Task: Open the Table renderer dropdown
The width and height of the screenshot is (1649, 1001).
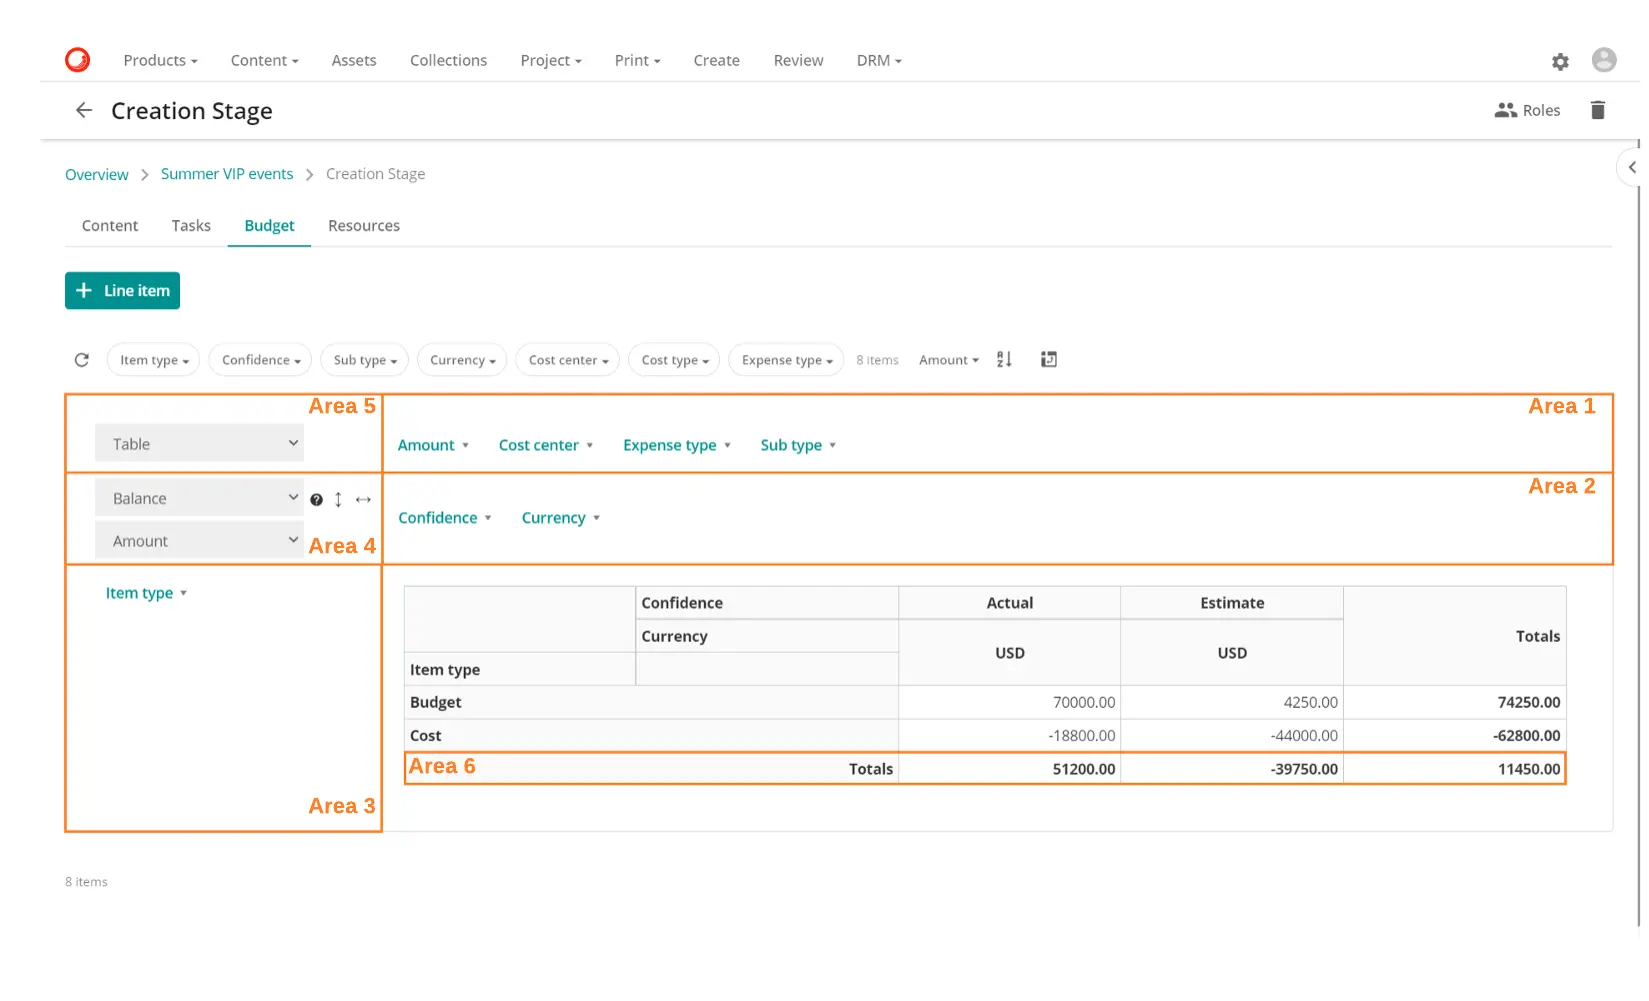Action: [x=200, y=444]
